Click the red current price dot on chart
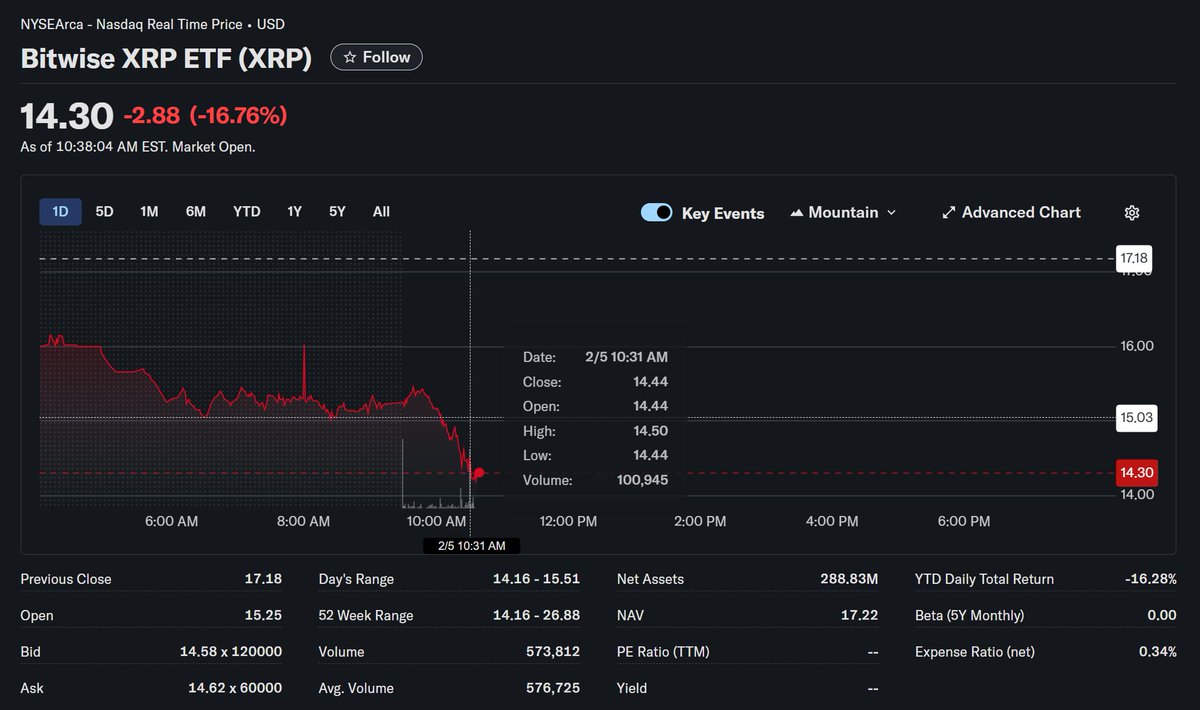This screenshot has width=1200, height=710. point(479,473)
